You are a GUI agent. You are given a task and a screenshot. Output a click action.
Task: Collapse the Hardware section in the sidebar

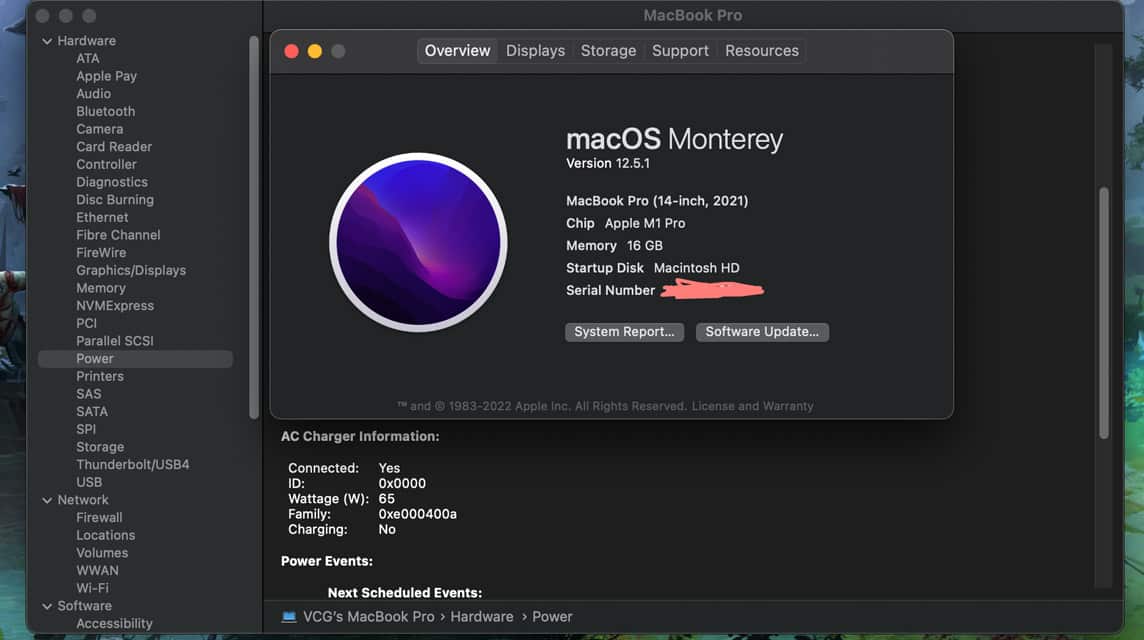(x=47, y=42)
